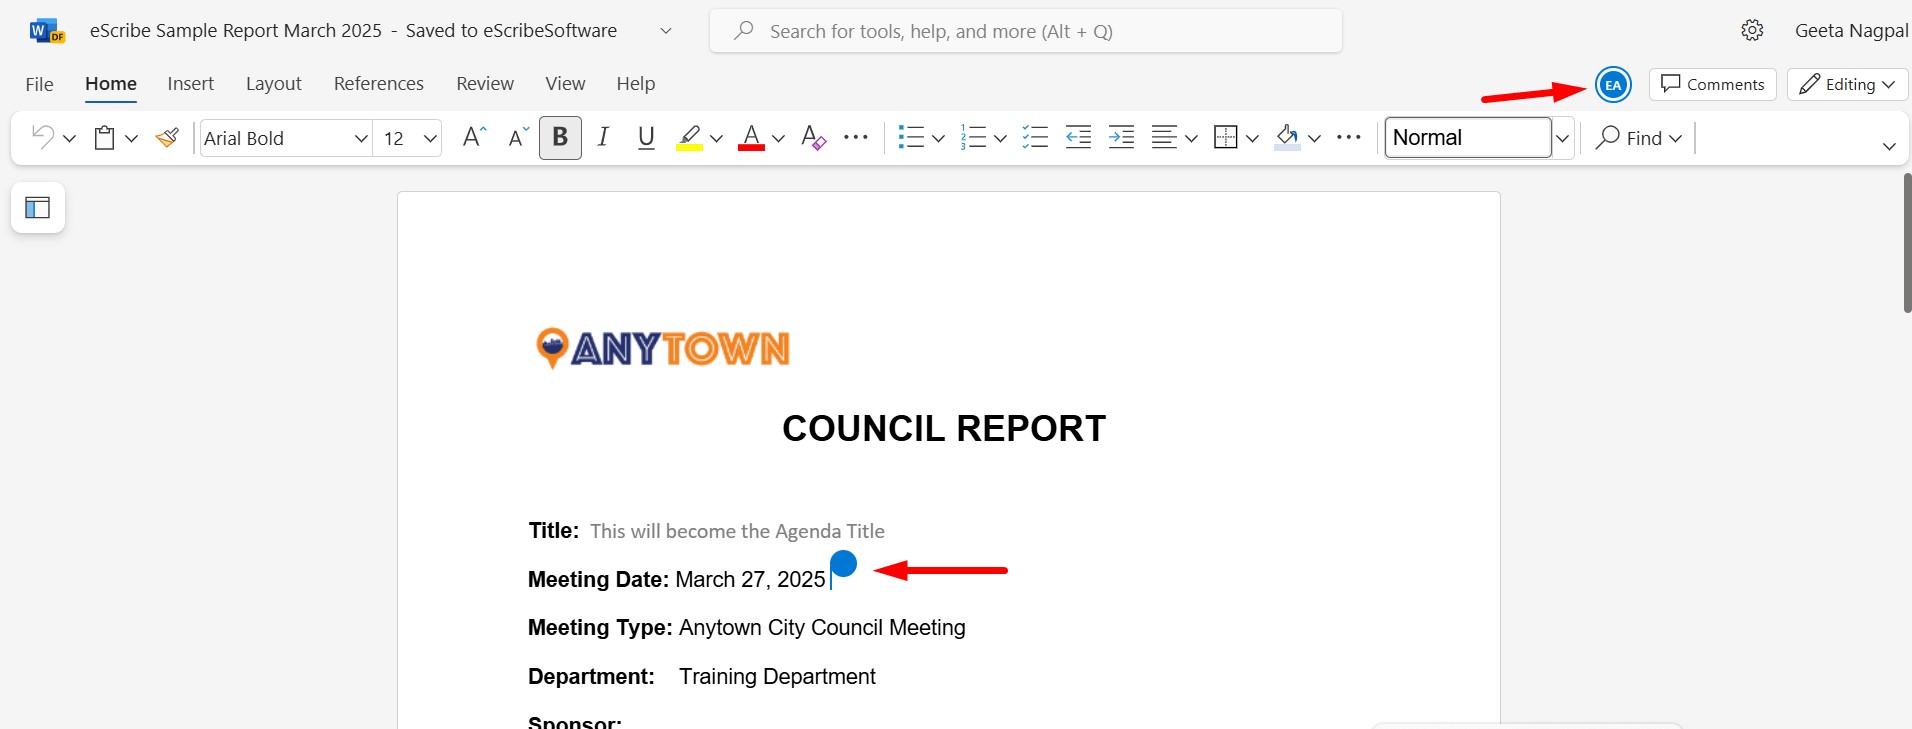Increase the paragraph indent

pyautogui.click(x=1121, y=138)
